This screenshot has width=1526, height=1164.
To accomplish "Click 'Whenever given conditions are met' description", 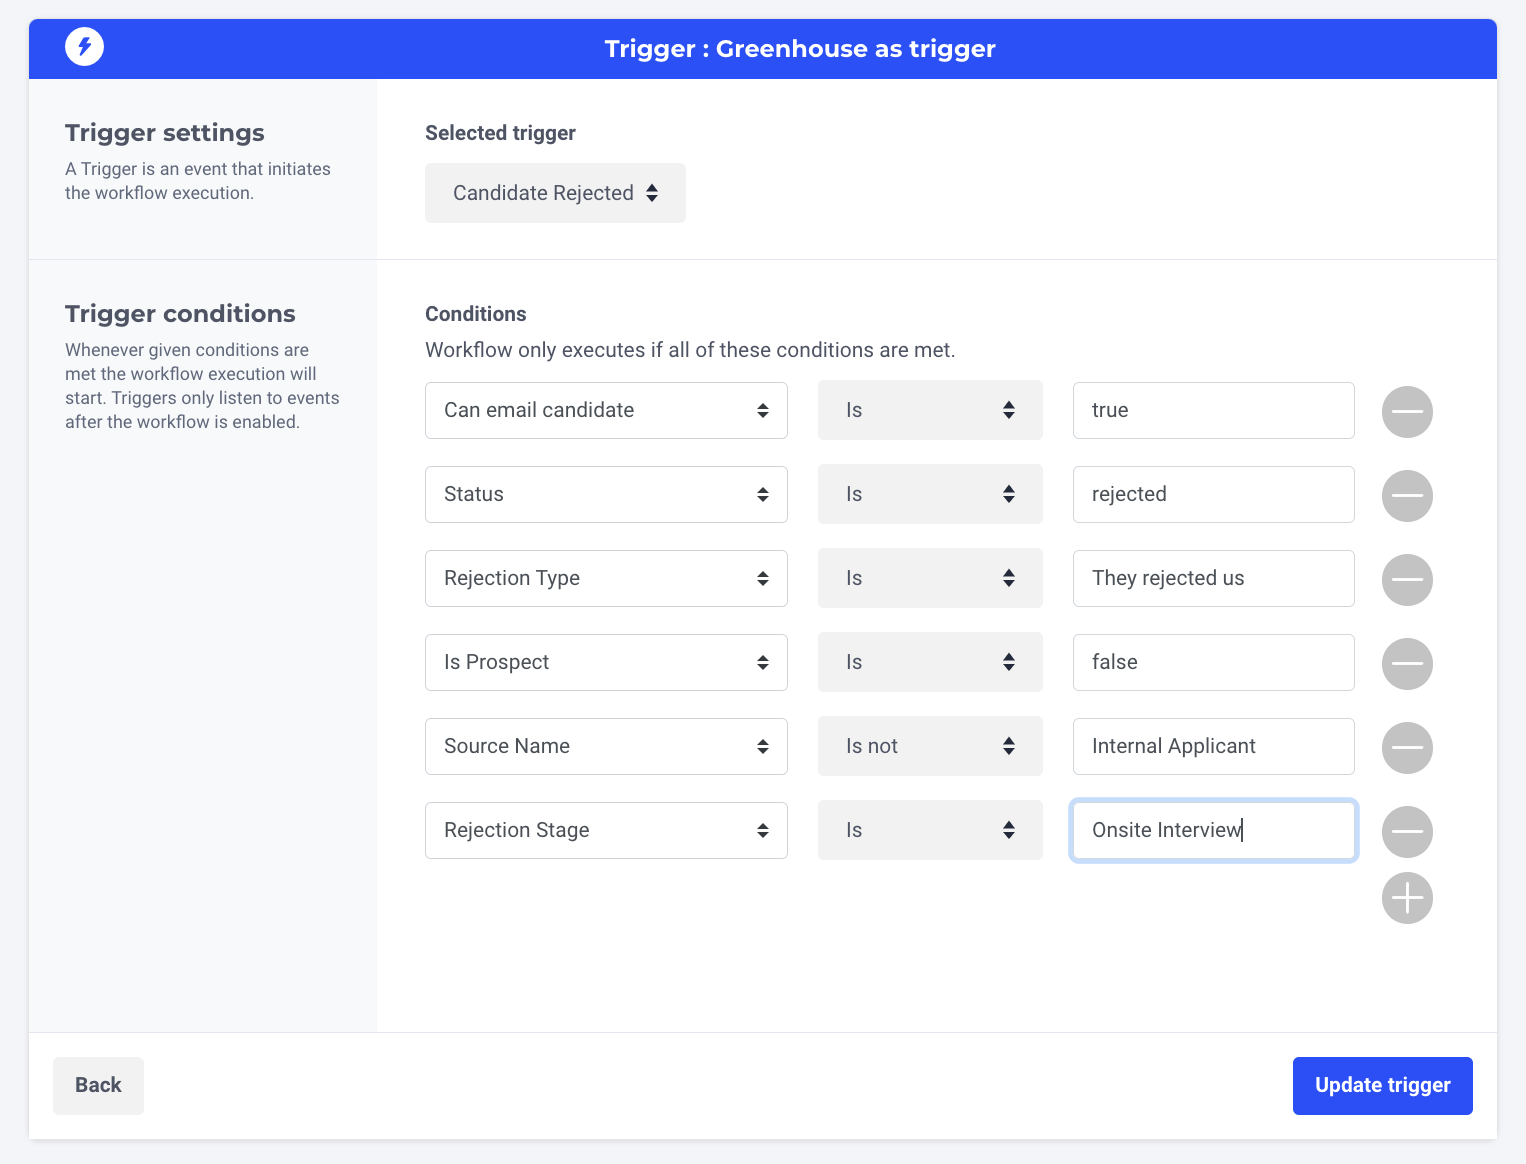I will tap(202, 386).
